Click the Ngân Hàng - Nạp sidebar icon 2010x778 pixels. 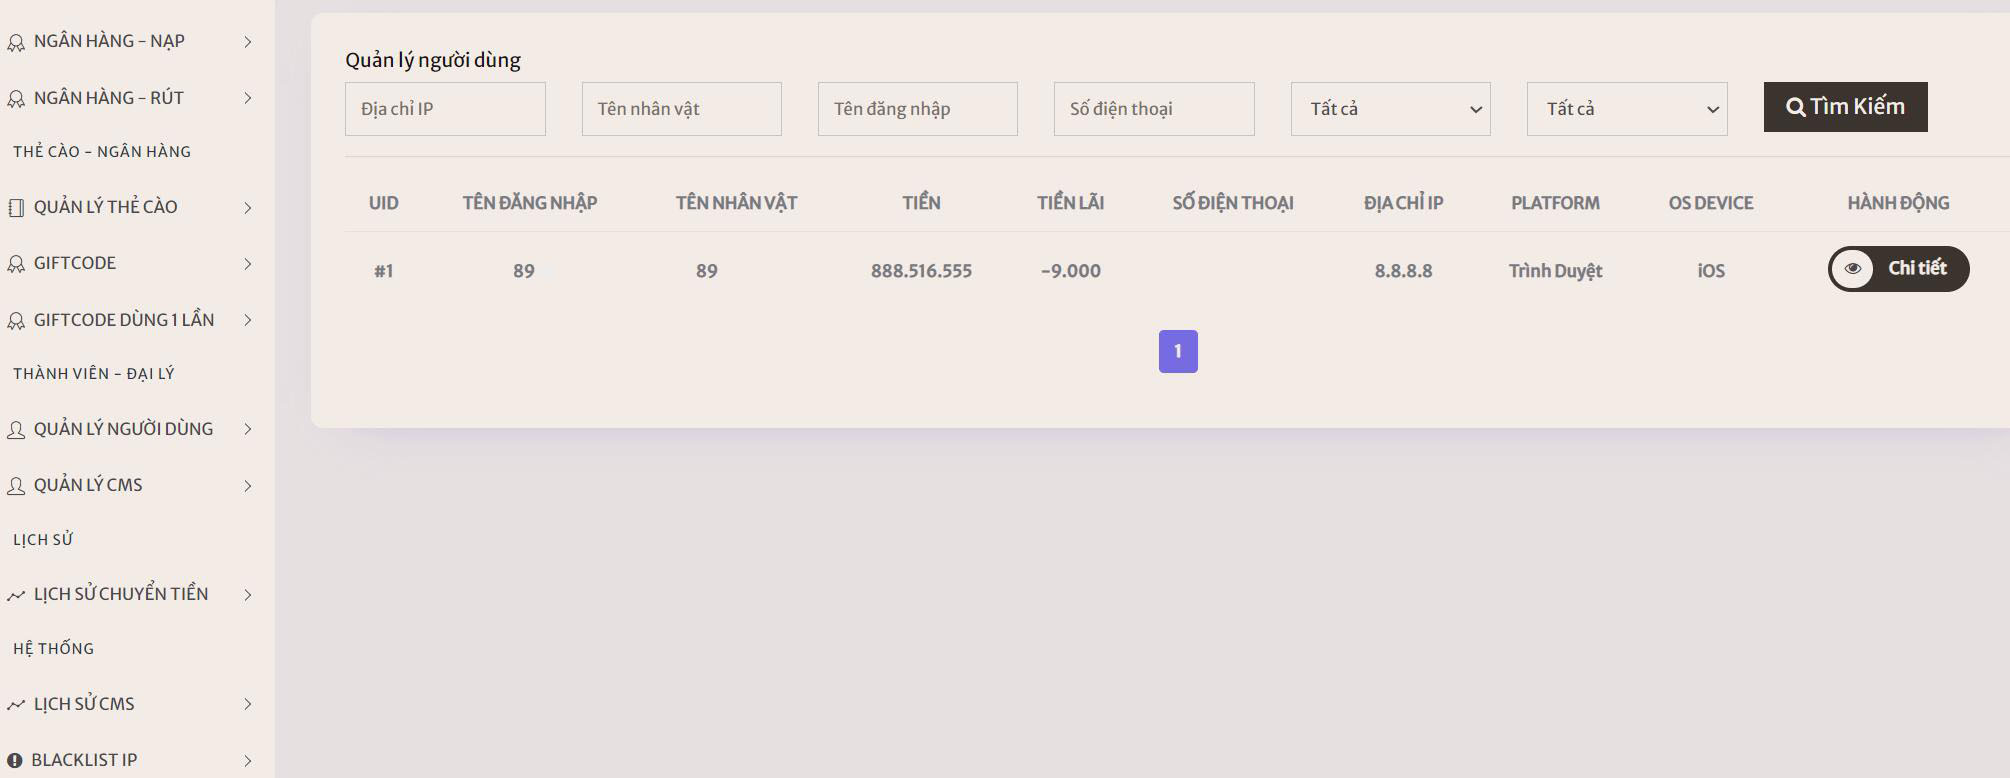click(x=16, y=42)
